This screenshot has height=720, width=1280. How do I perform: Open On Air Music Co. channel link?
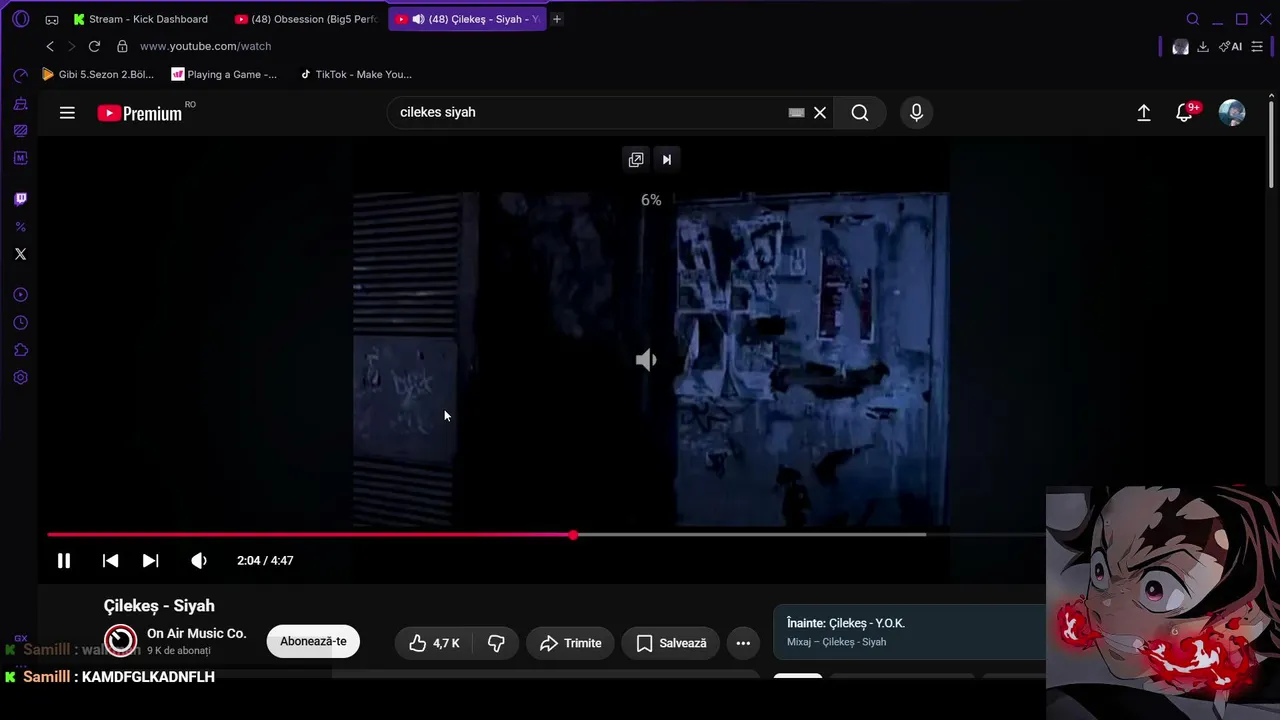(x=196, y=634)
